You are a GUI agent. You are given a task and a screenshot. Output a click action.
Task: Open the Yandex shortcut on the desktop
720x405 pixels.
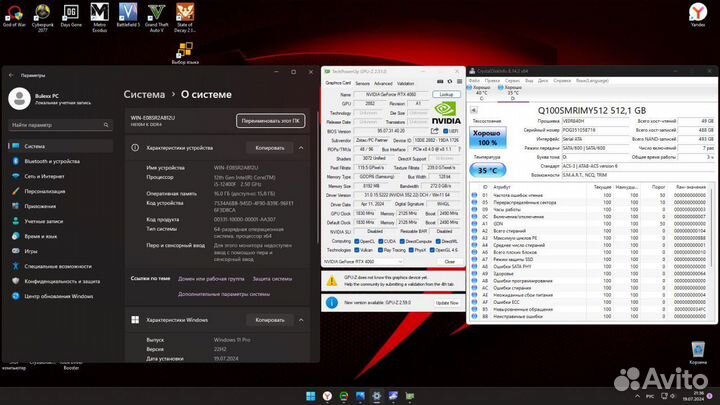tap(698, 15)
